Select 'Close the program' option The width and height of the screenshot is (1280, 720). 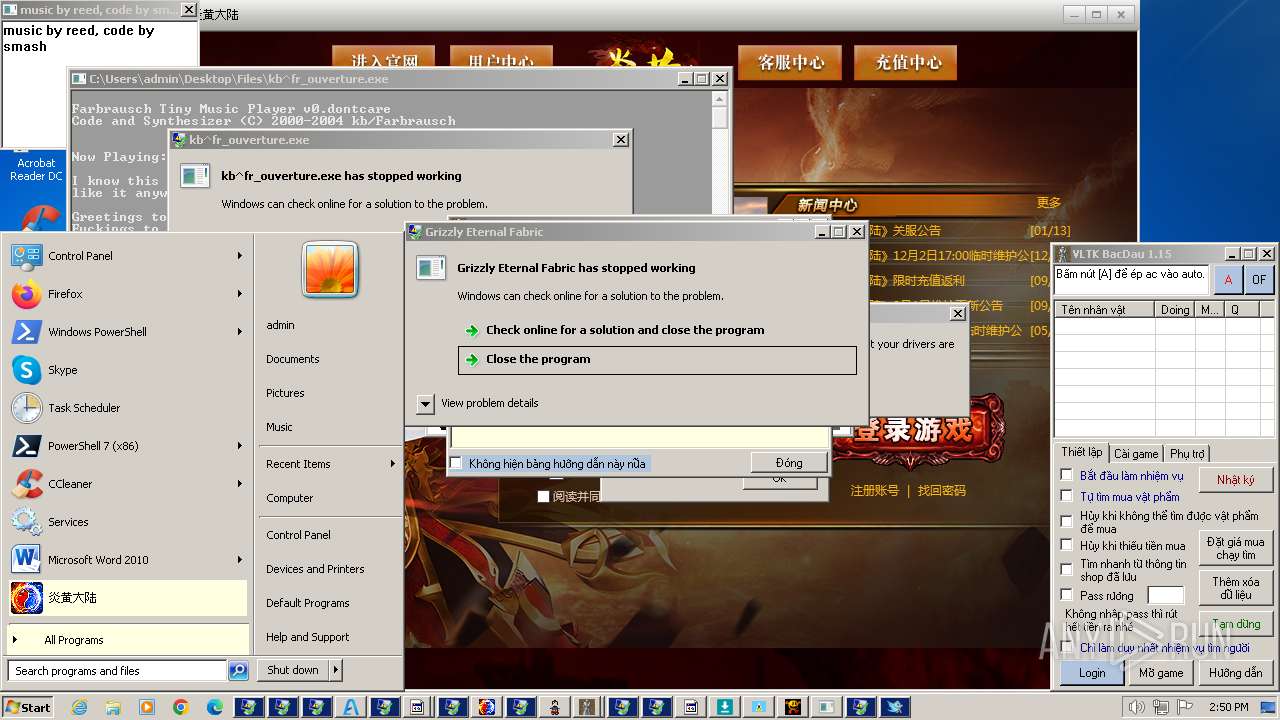(657, 360)
